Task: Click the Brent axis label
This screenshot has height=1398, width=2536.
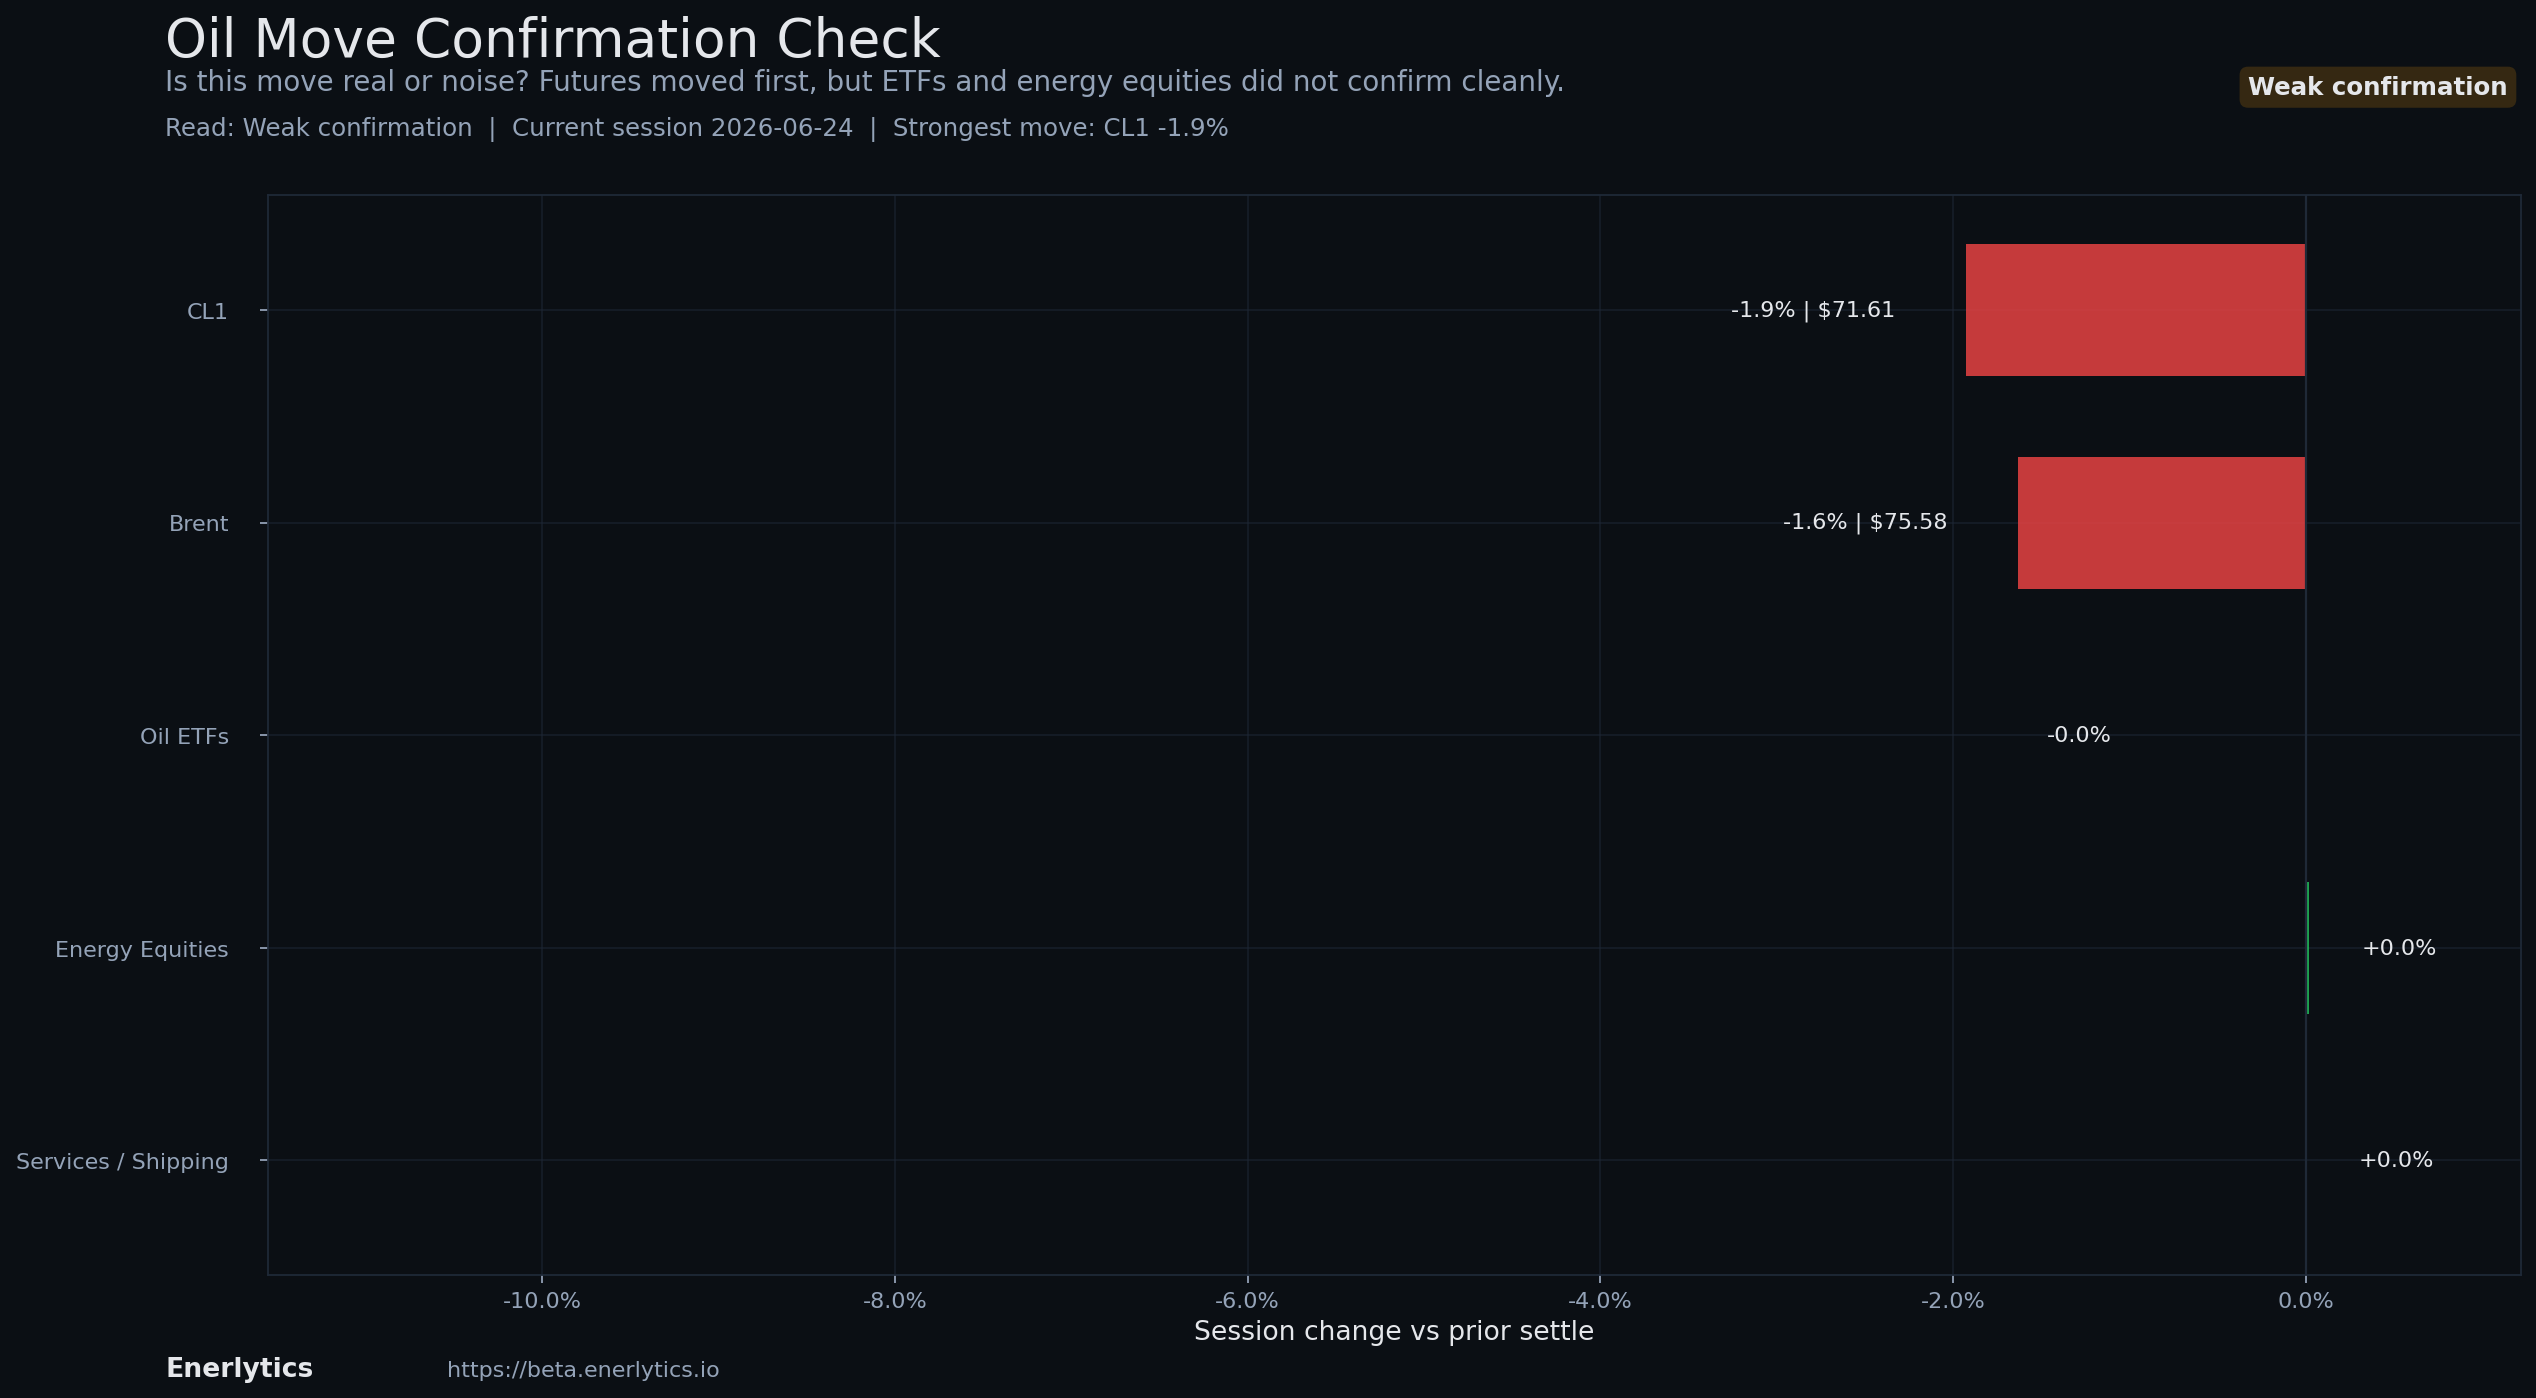Action: [198, 524]
